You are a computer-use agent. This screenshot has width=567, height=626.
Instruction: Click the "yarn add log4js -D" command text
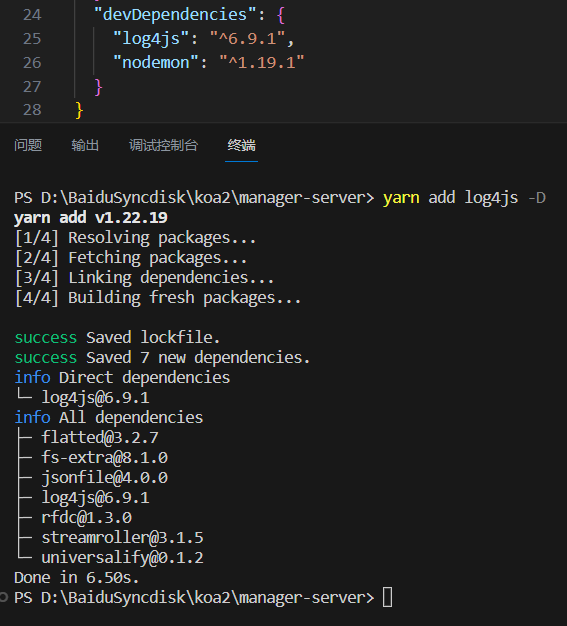click(464, 198)
